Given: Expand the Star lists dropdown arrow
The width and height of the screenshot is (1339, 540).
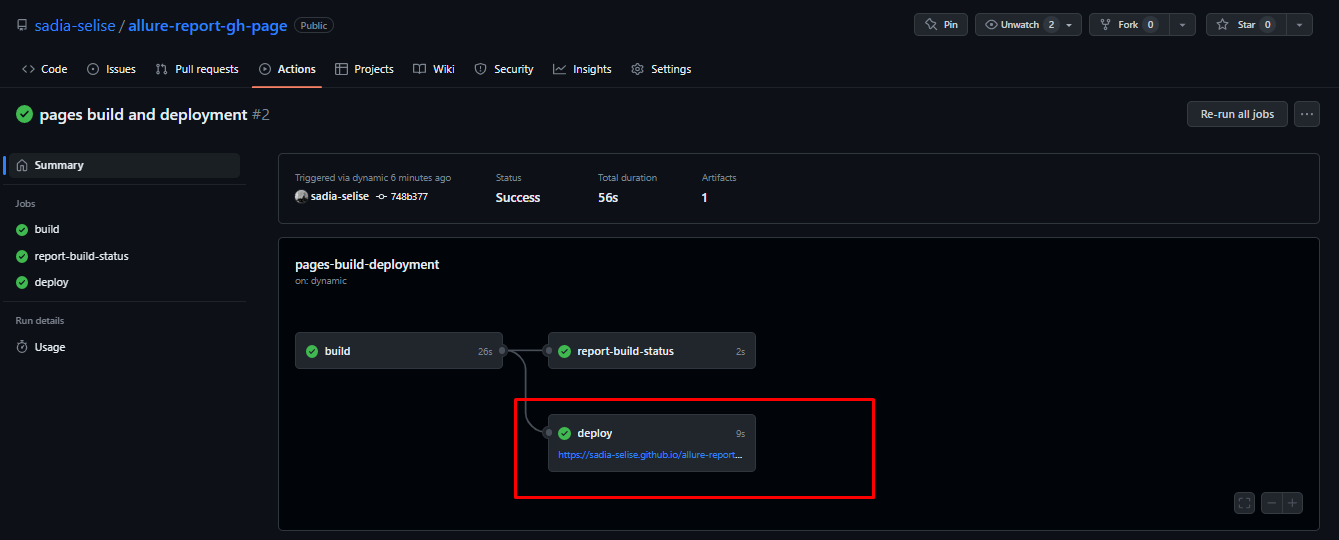Looking at the screenshot, I should (1299, 25).
